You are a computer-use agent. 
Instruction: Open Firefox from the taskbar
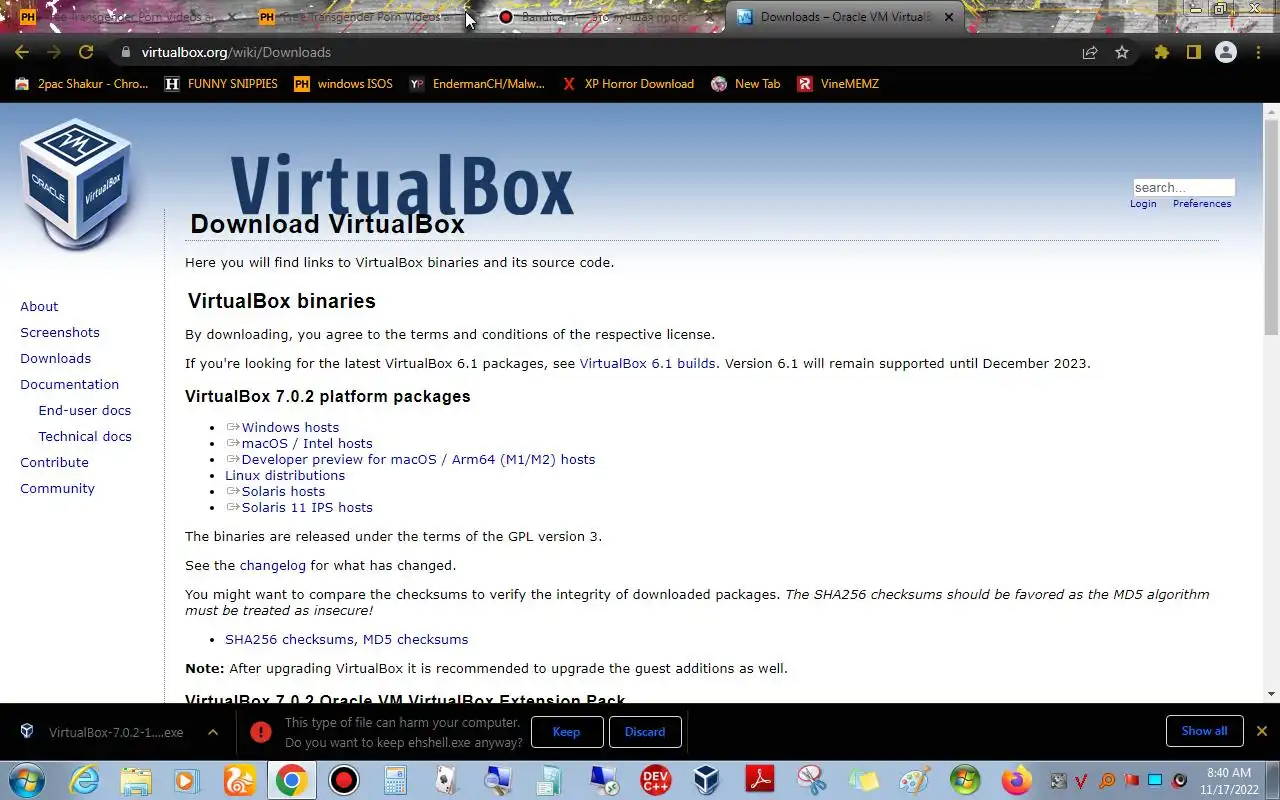1017,780
